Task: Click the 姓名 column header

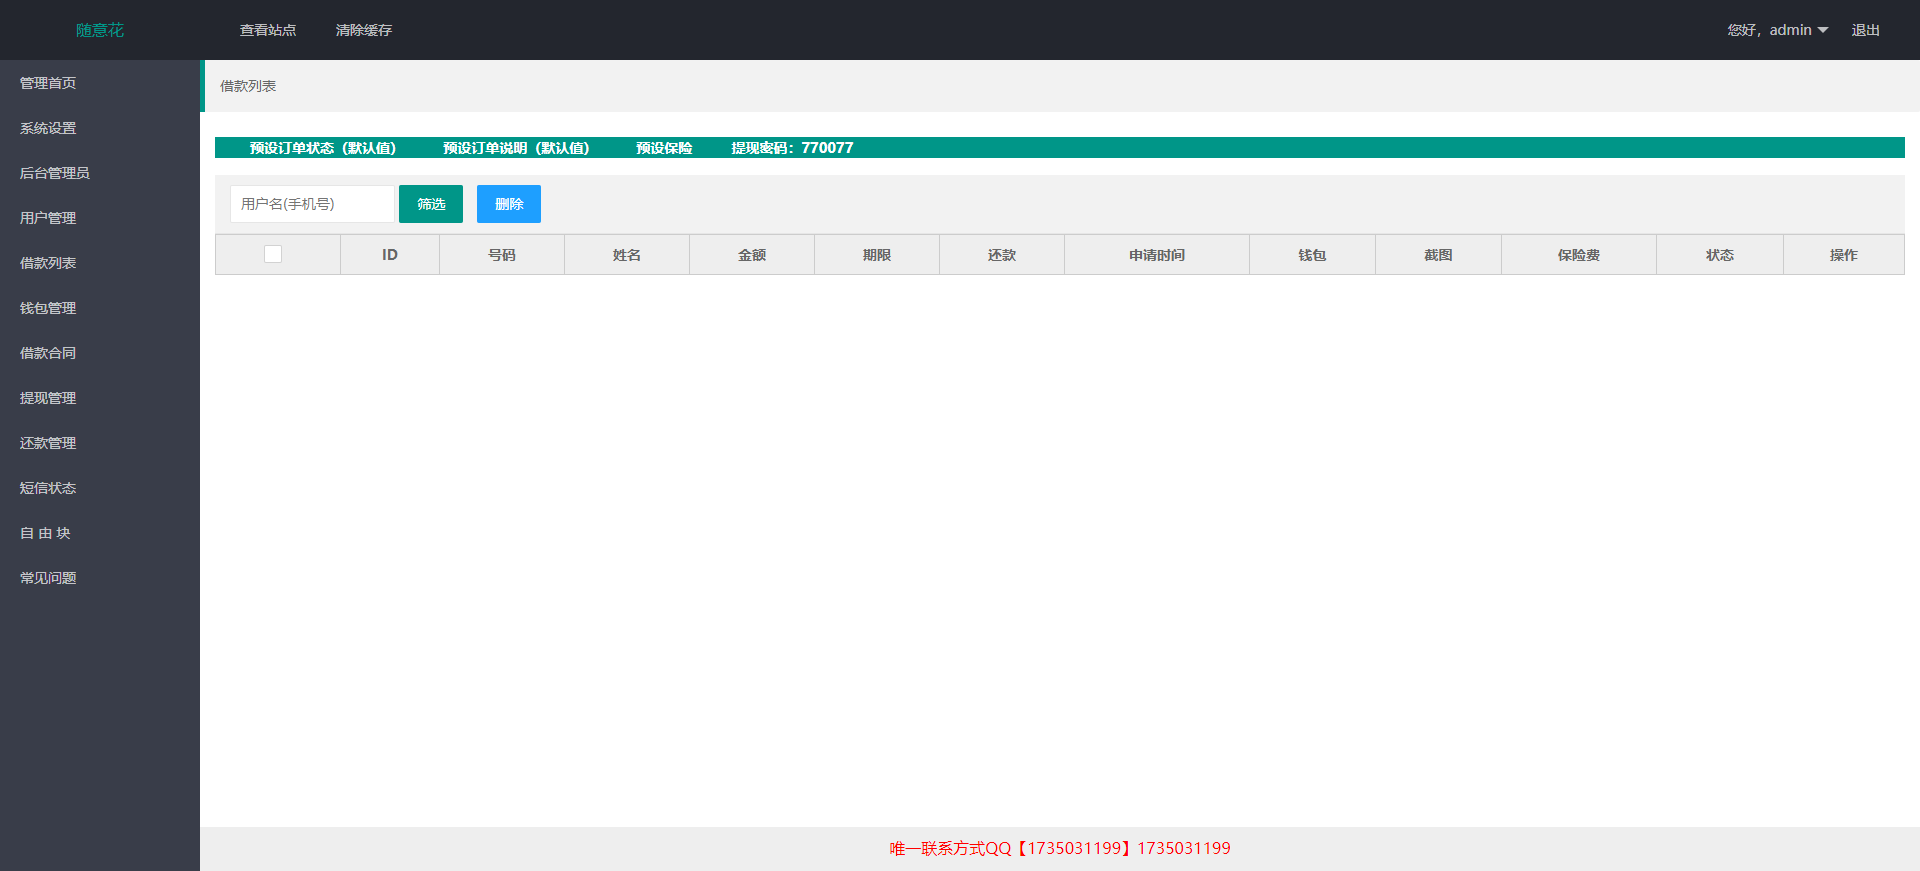Action: 627,255
